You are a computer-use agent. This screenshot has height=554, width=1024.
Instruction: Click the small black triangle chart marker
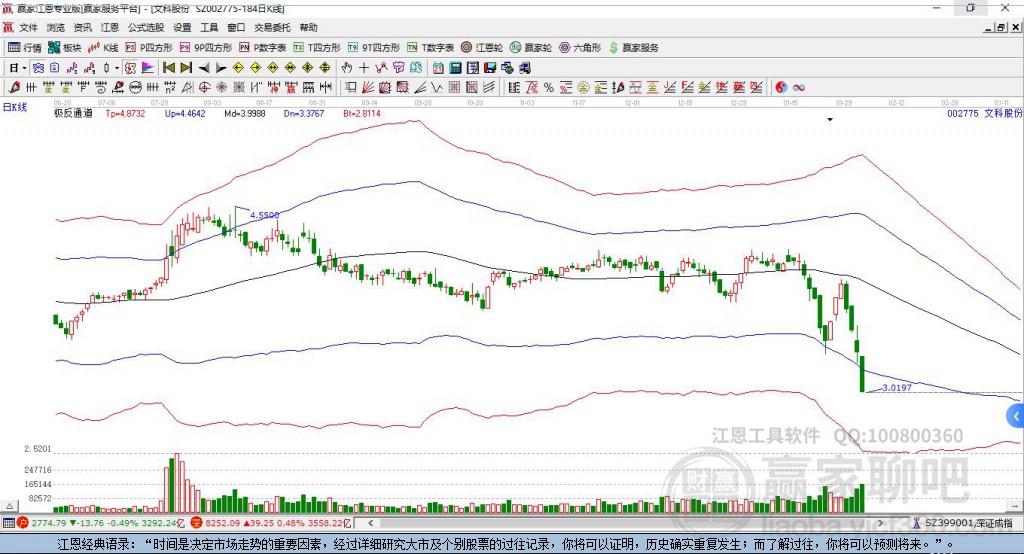pyautogui.click(x=830, y=120)
